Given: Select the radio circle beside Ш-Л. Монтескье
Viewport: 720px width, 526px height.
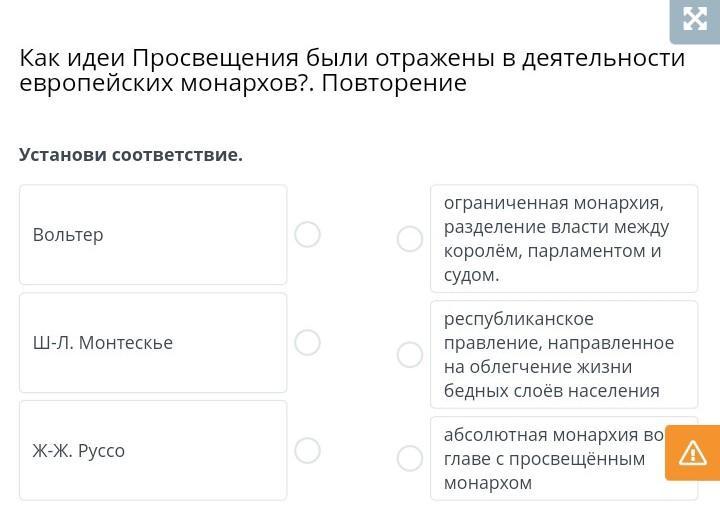Looking at the screenshot, I should tap(308, 343).
